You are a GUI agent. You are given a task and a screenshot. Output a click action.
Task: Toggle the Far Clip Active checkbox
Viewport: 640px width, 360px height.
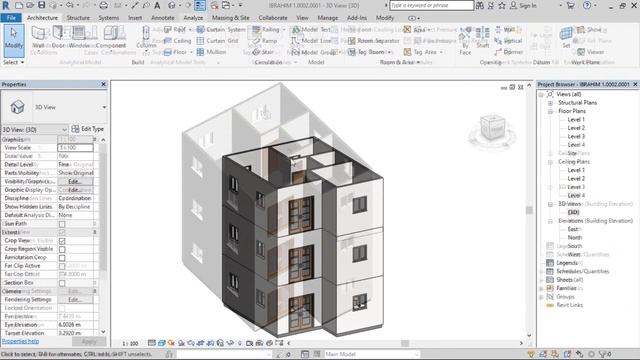(62, 267)
